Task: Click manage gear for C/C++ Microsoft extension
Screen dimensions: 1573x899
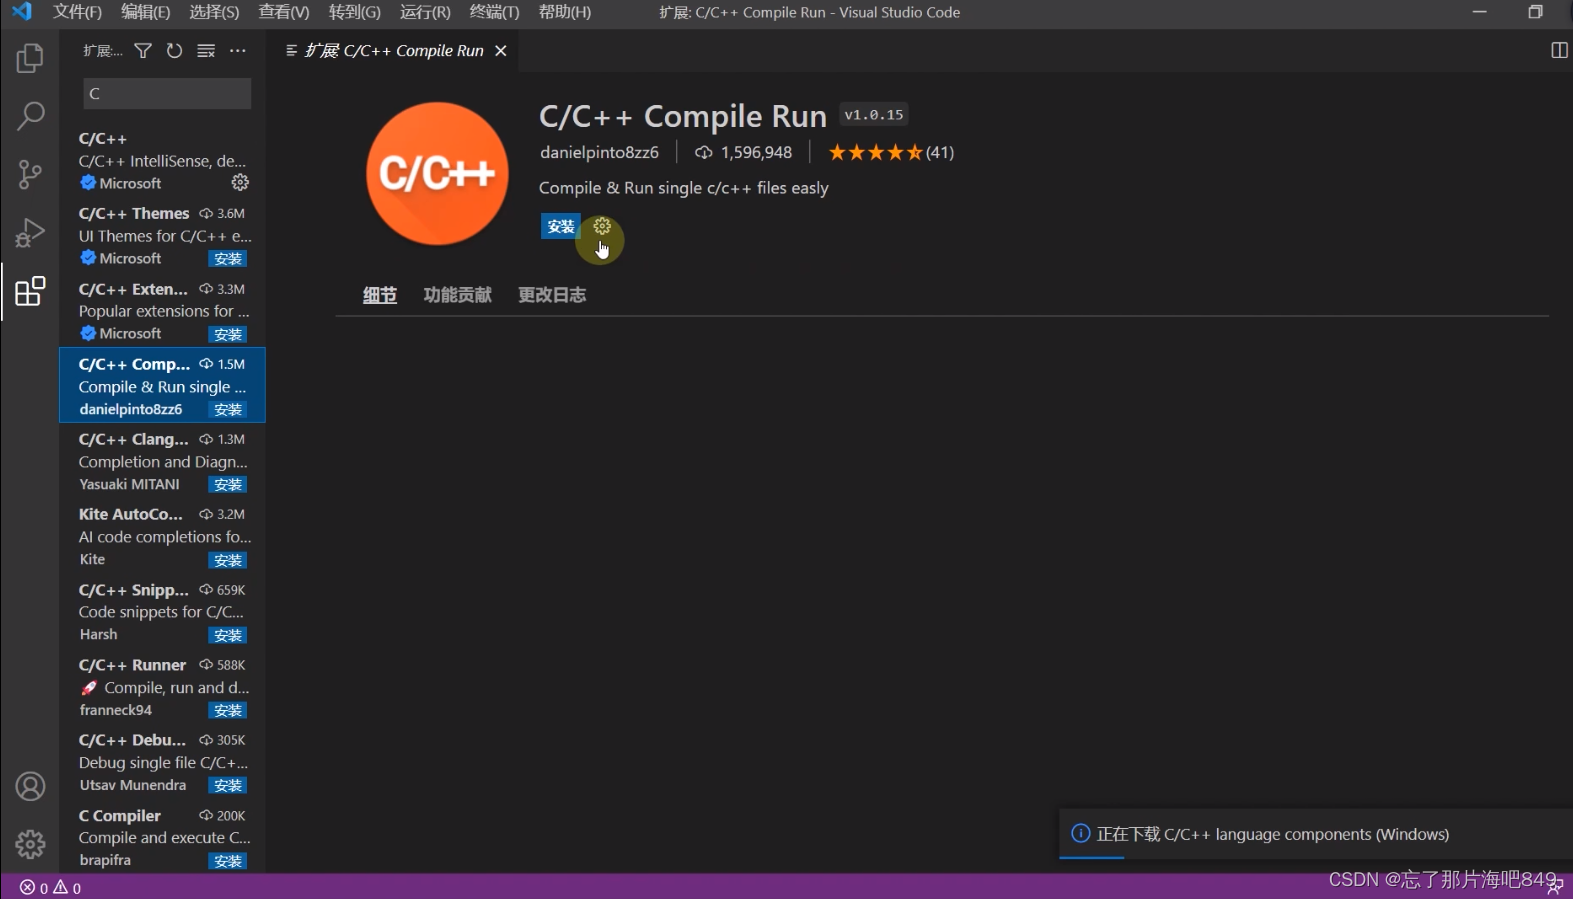Action: 240,183
